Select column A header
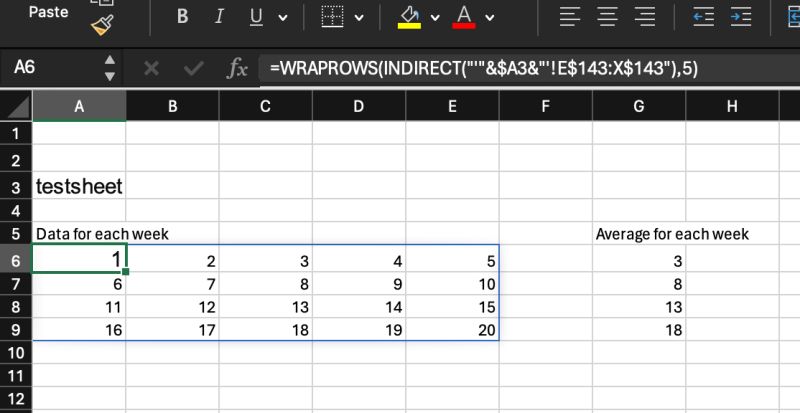The height and width of the screenshot is (413, 800). [79, 106]
